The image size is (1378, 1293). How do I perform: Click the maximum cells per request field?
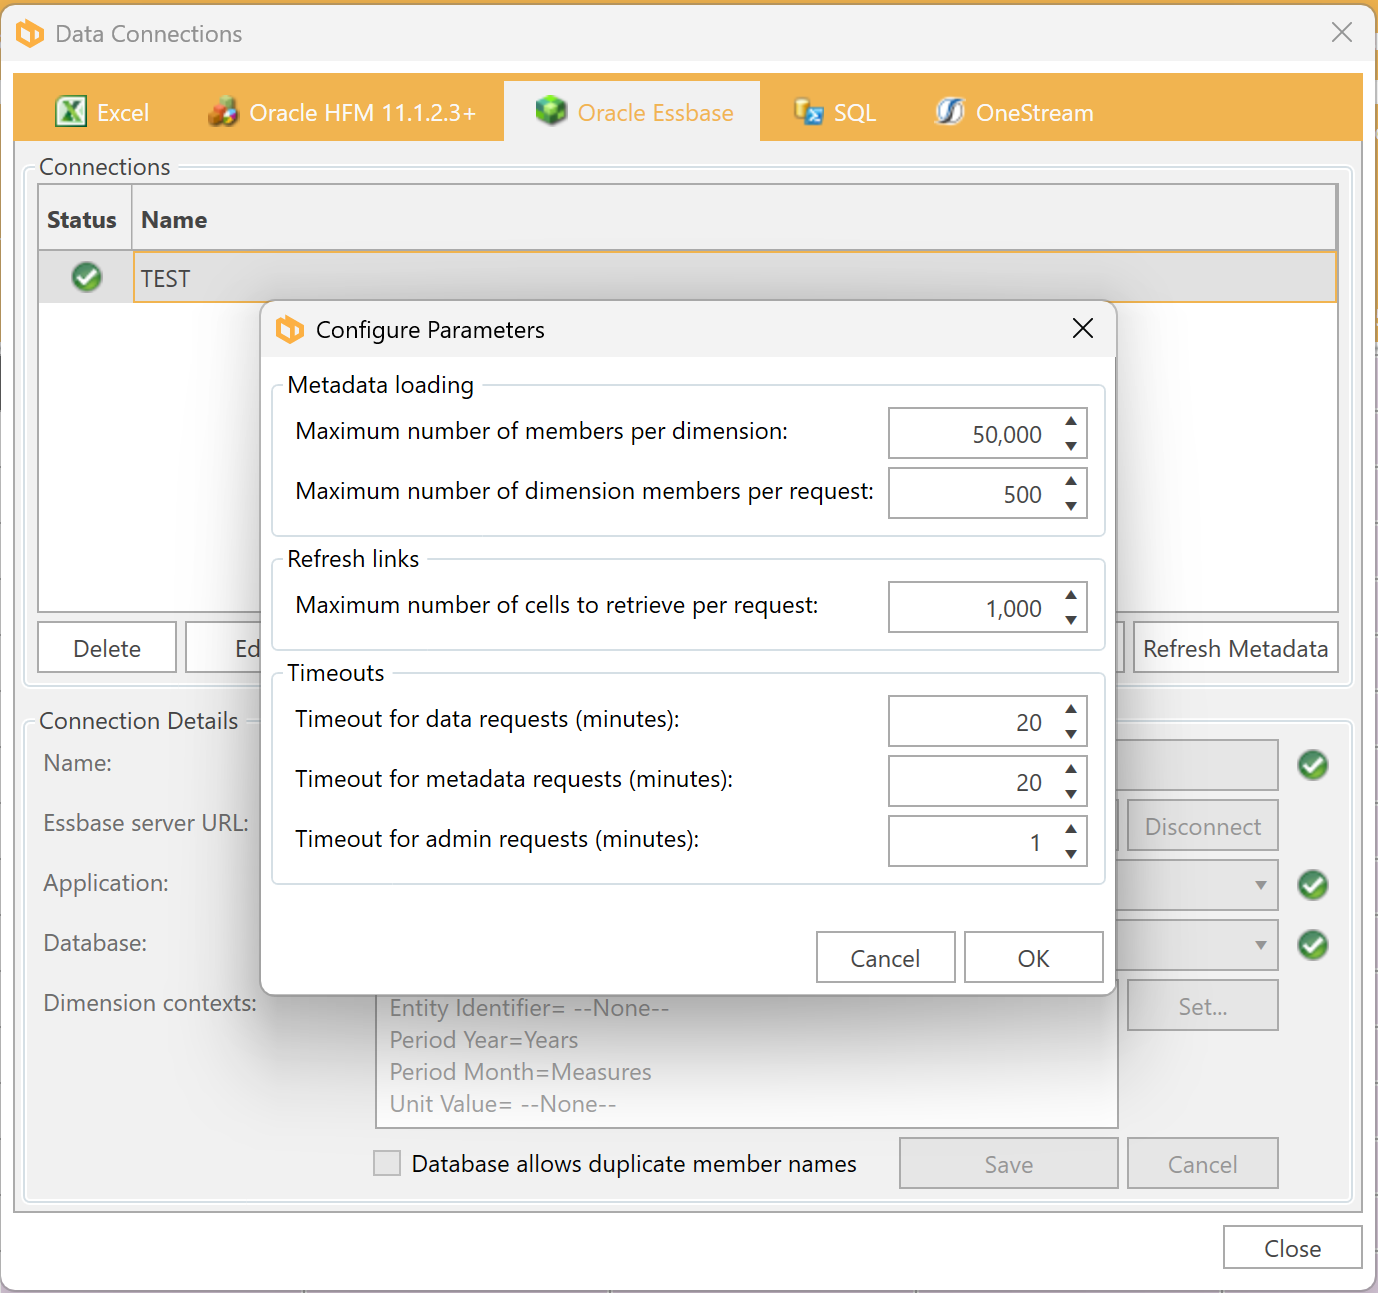970,608
